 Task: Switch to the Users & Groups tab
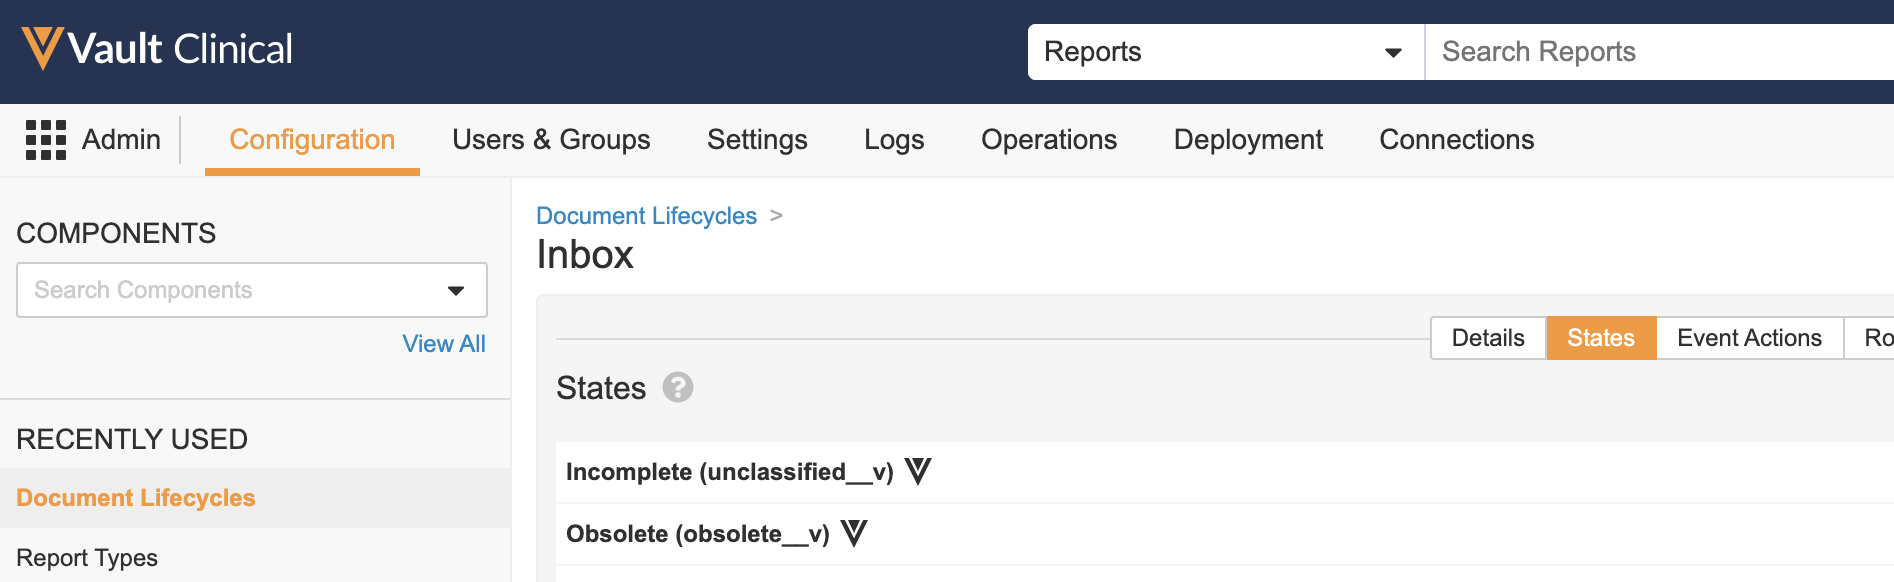[551, 140]
